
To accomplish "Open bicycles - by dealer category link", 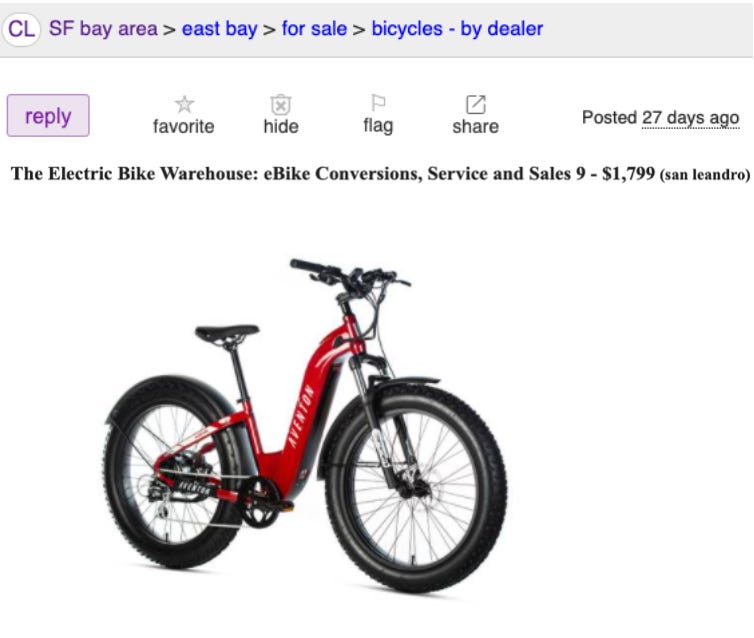I will pyautogui.click(x=457, y=29).
